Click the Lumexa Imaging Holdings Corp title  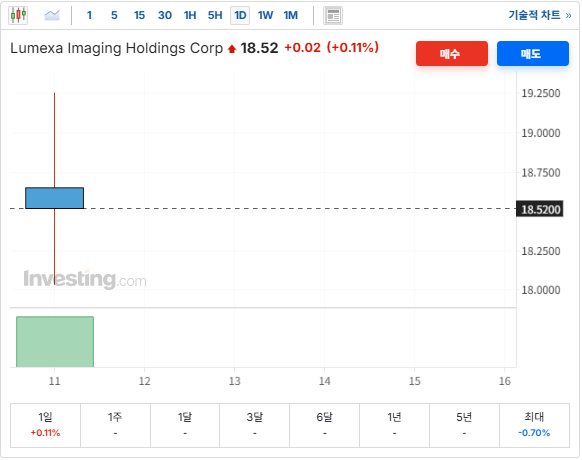pyautogui.click(x=117, y=49)
